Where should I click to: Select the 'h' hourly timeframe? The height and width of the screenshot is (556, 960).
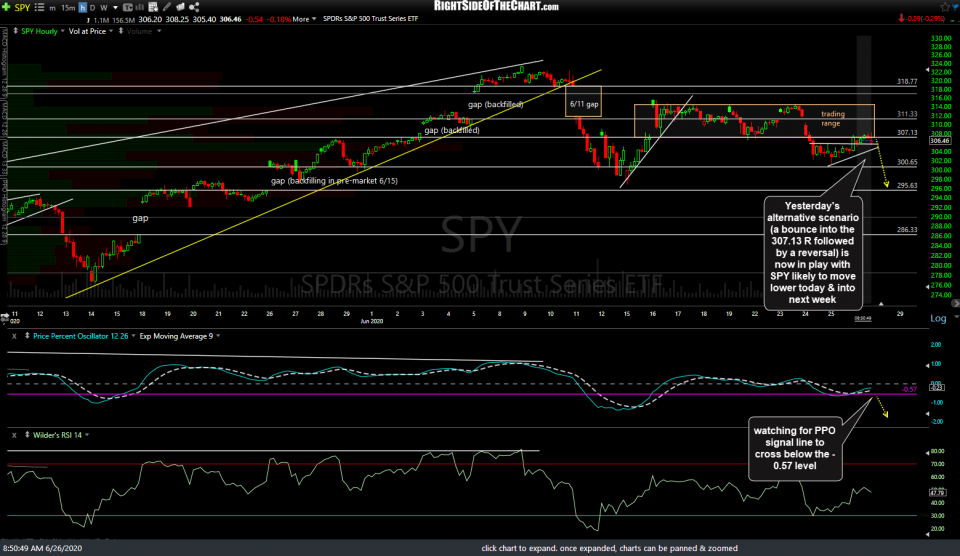[x=82, y=8]
